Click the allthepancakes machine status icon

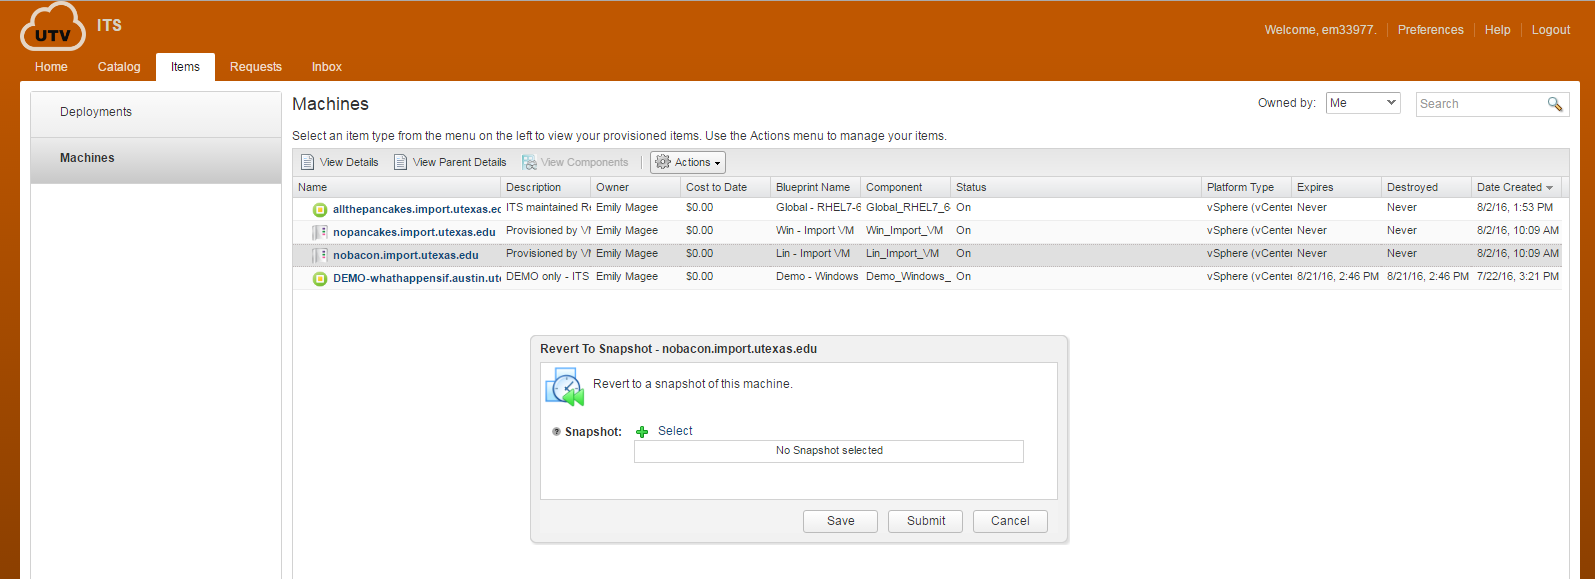point(320,209)
